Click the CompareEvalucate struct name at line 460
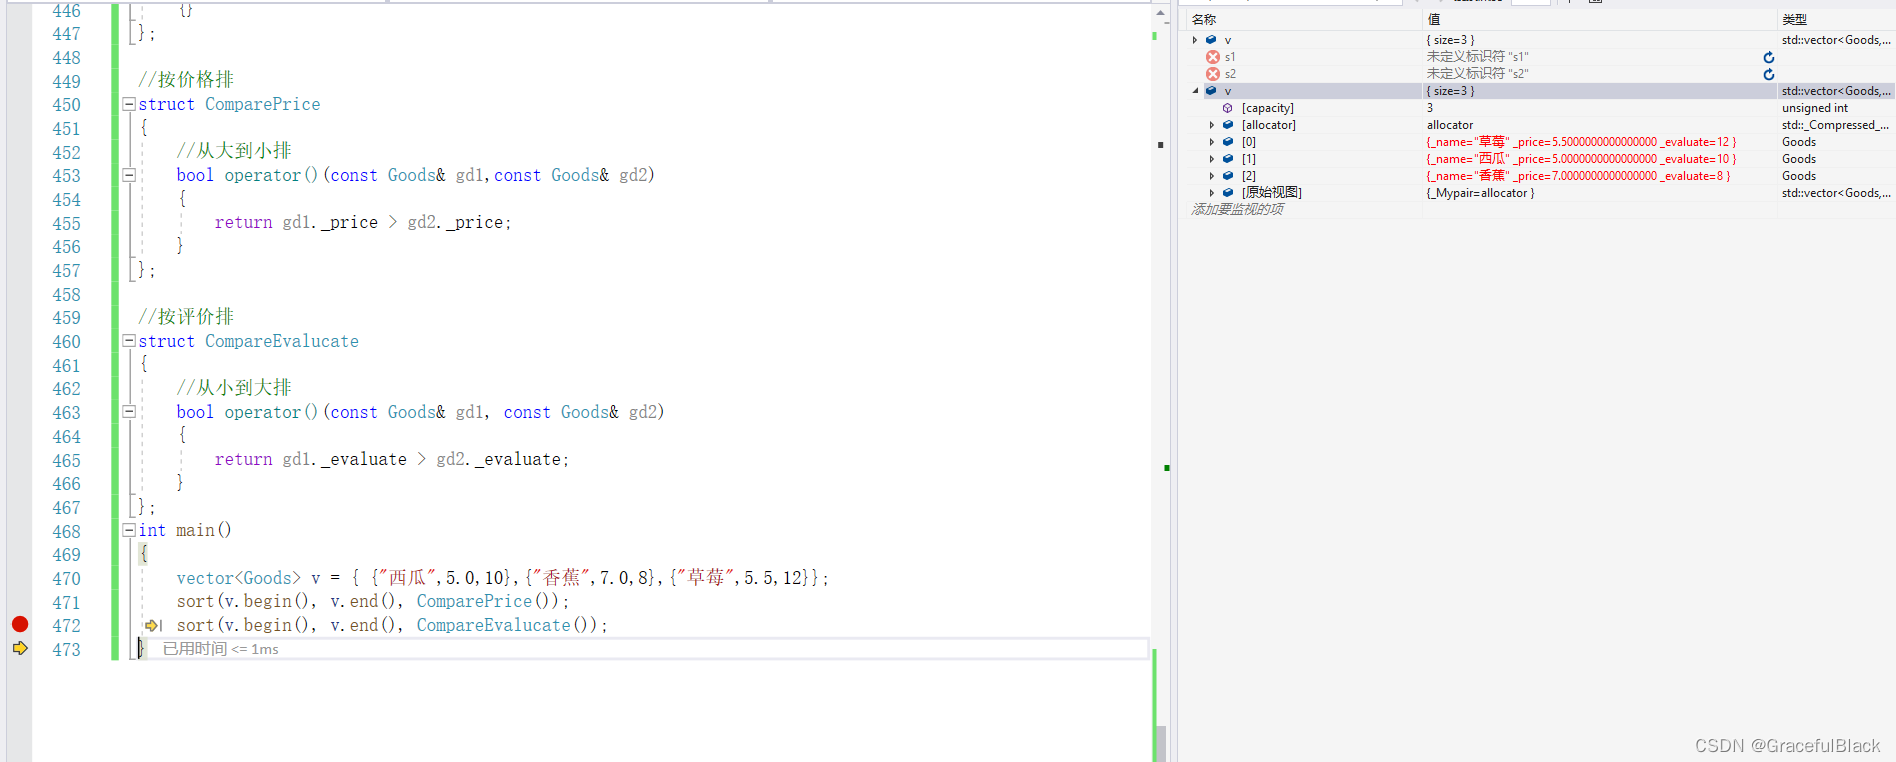Image resolution: width=1896 pixels, height=762 pixels. (282, 341)
